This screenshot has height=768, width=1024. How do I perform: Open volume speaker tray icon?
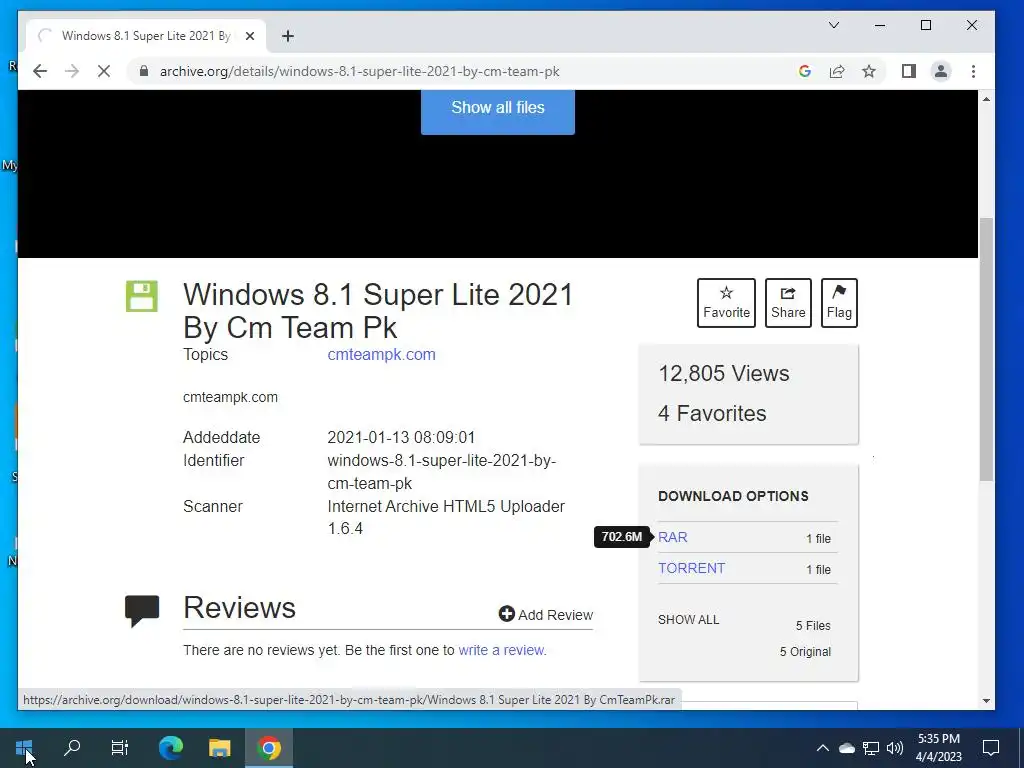tap(895, 748)
